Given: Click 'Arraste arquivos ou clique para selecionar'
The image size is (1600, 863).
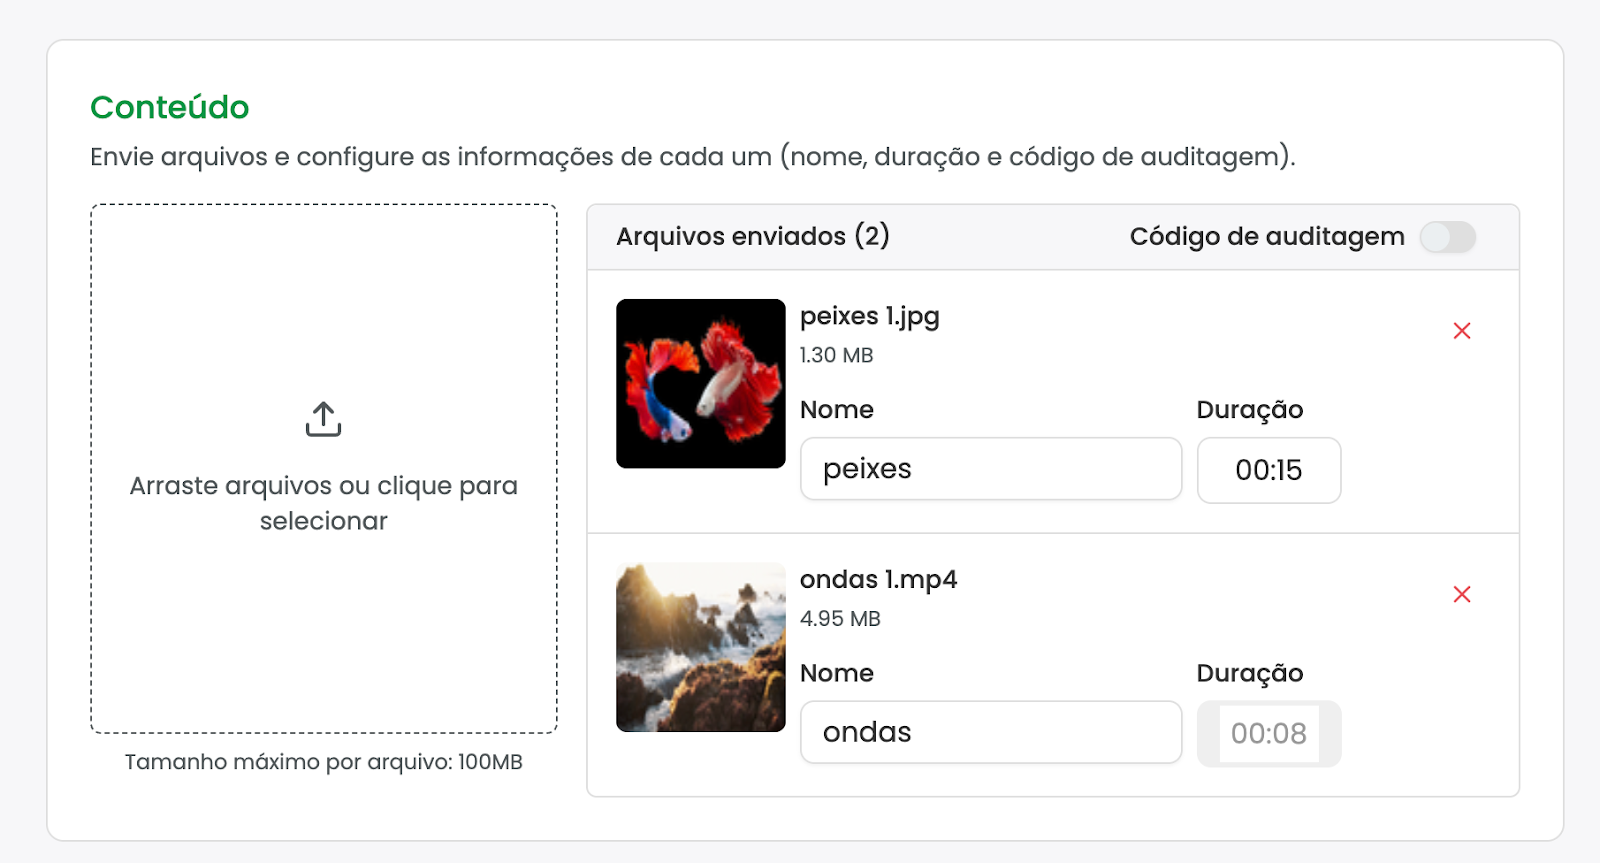Looking at the screenshot, I should (x=323, y=503).
